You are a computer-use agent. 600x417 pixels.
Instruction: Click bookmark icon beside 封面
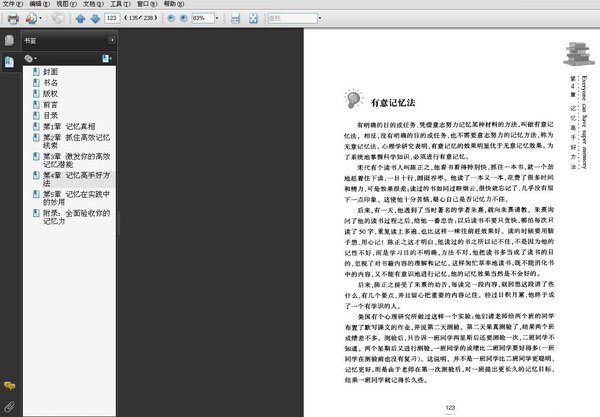(x=36, y=72)
